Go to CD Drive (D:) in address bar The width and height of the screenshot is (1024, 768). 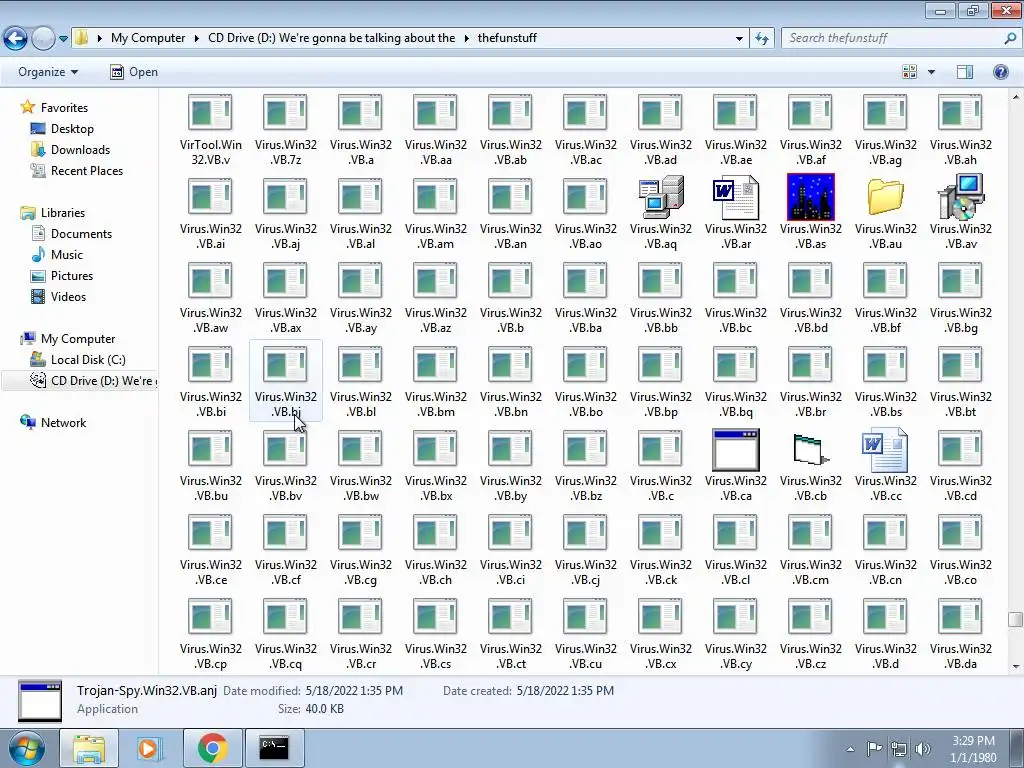point(331,38)
